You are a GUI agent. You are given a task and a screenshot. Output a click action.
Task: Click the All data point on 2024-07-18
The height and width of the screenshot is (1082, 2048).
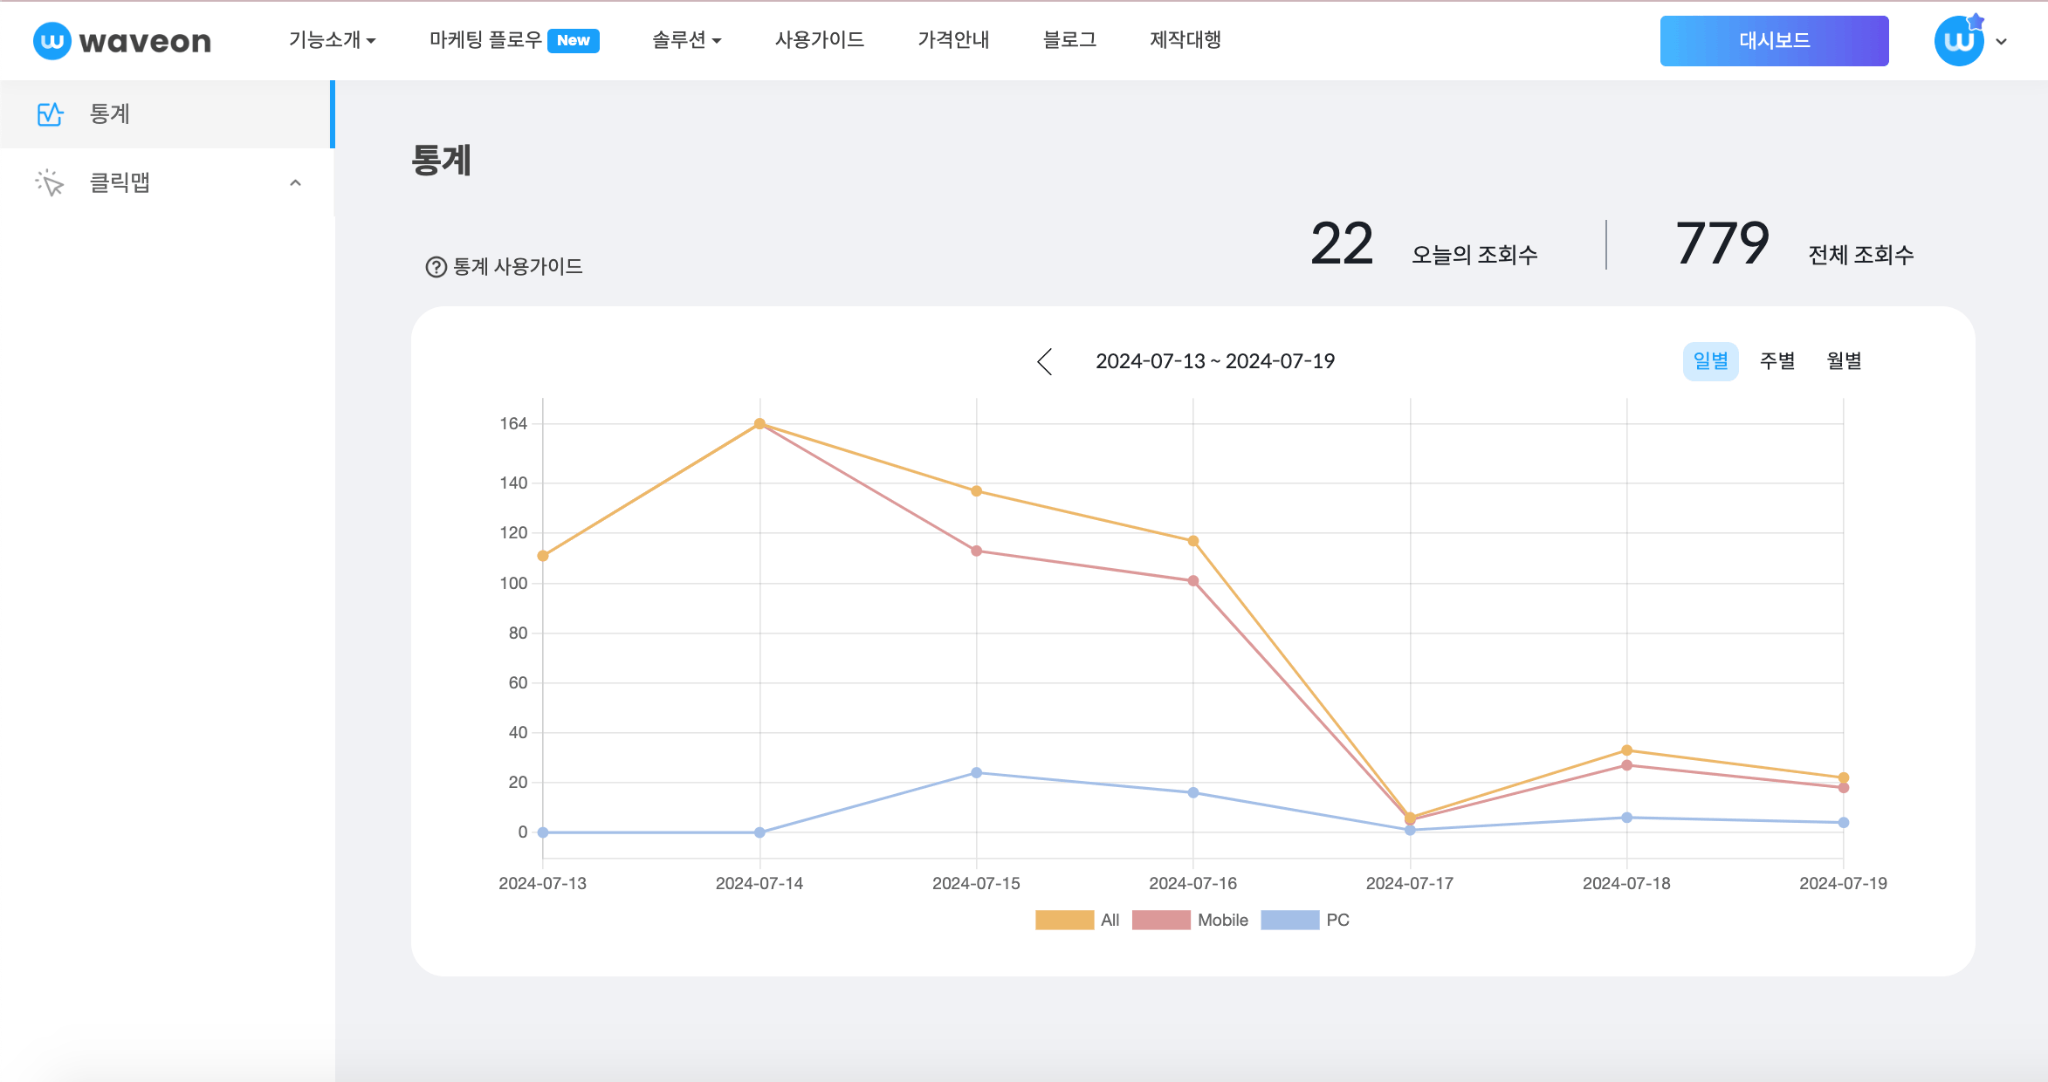click(x=1627, y=750)
